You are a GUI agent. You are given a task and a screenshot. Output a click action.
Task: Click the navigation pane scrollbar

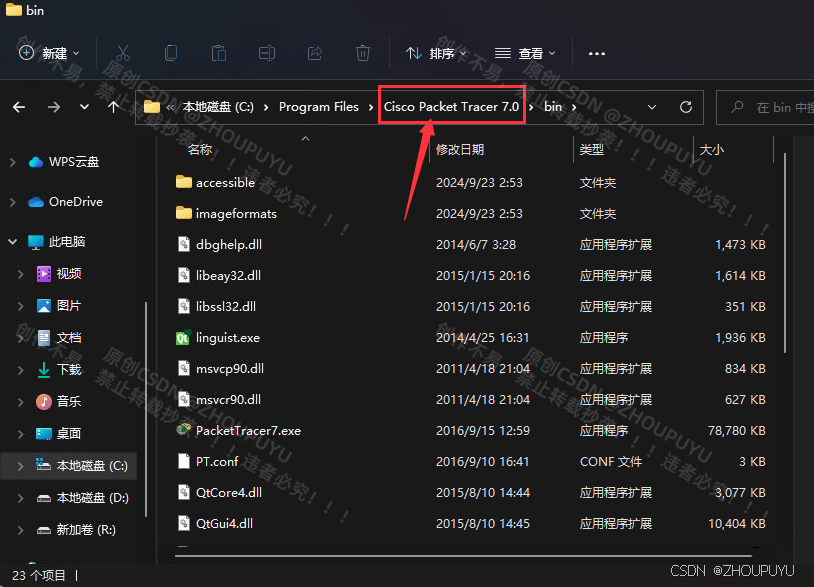coord(146,408)
